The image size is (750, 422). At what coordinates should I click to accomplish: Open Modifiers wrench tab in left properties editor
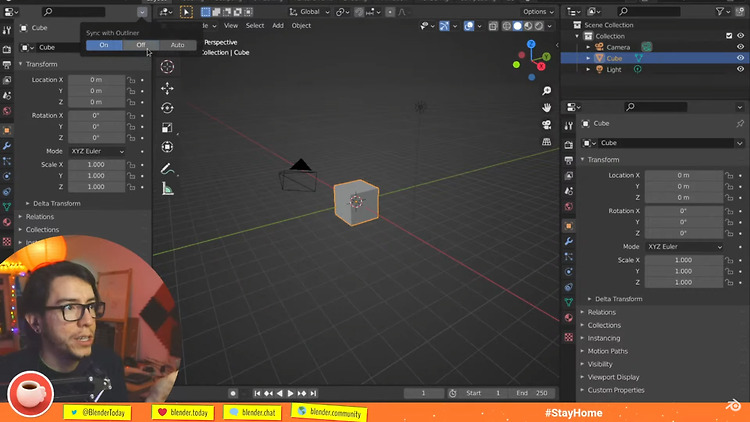point(7,145)
